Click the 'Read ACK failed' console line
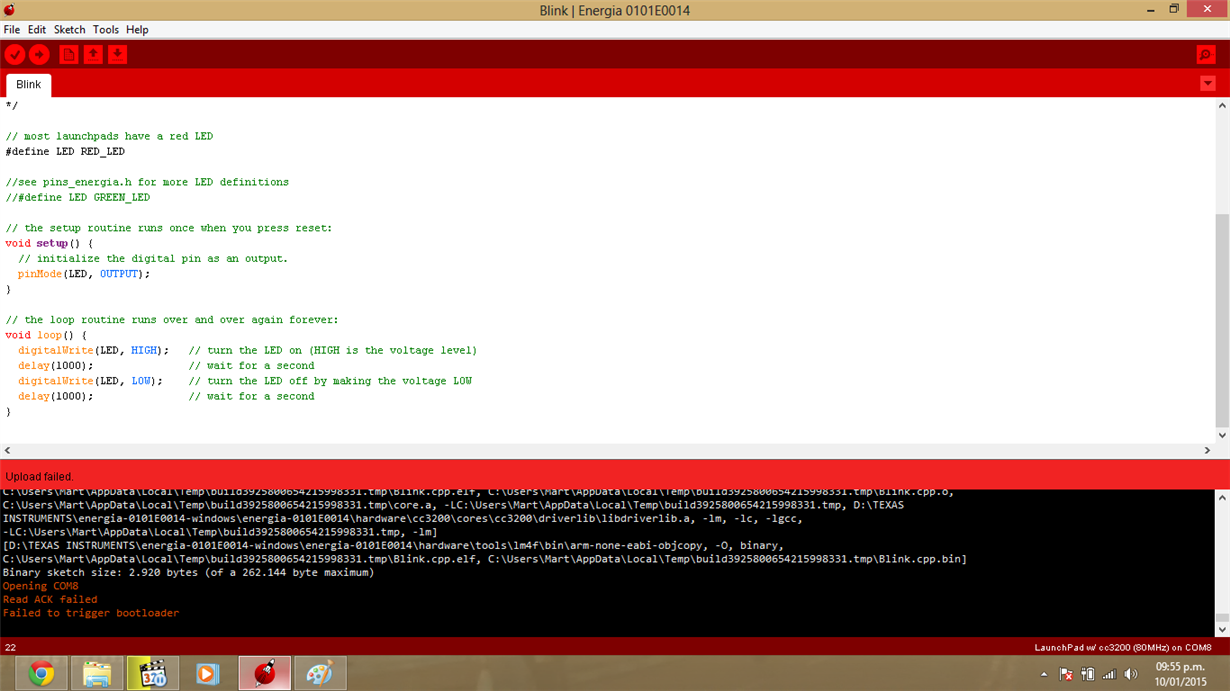The image size is (1230, 691). click(x=50, y=600)
